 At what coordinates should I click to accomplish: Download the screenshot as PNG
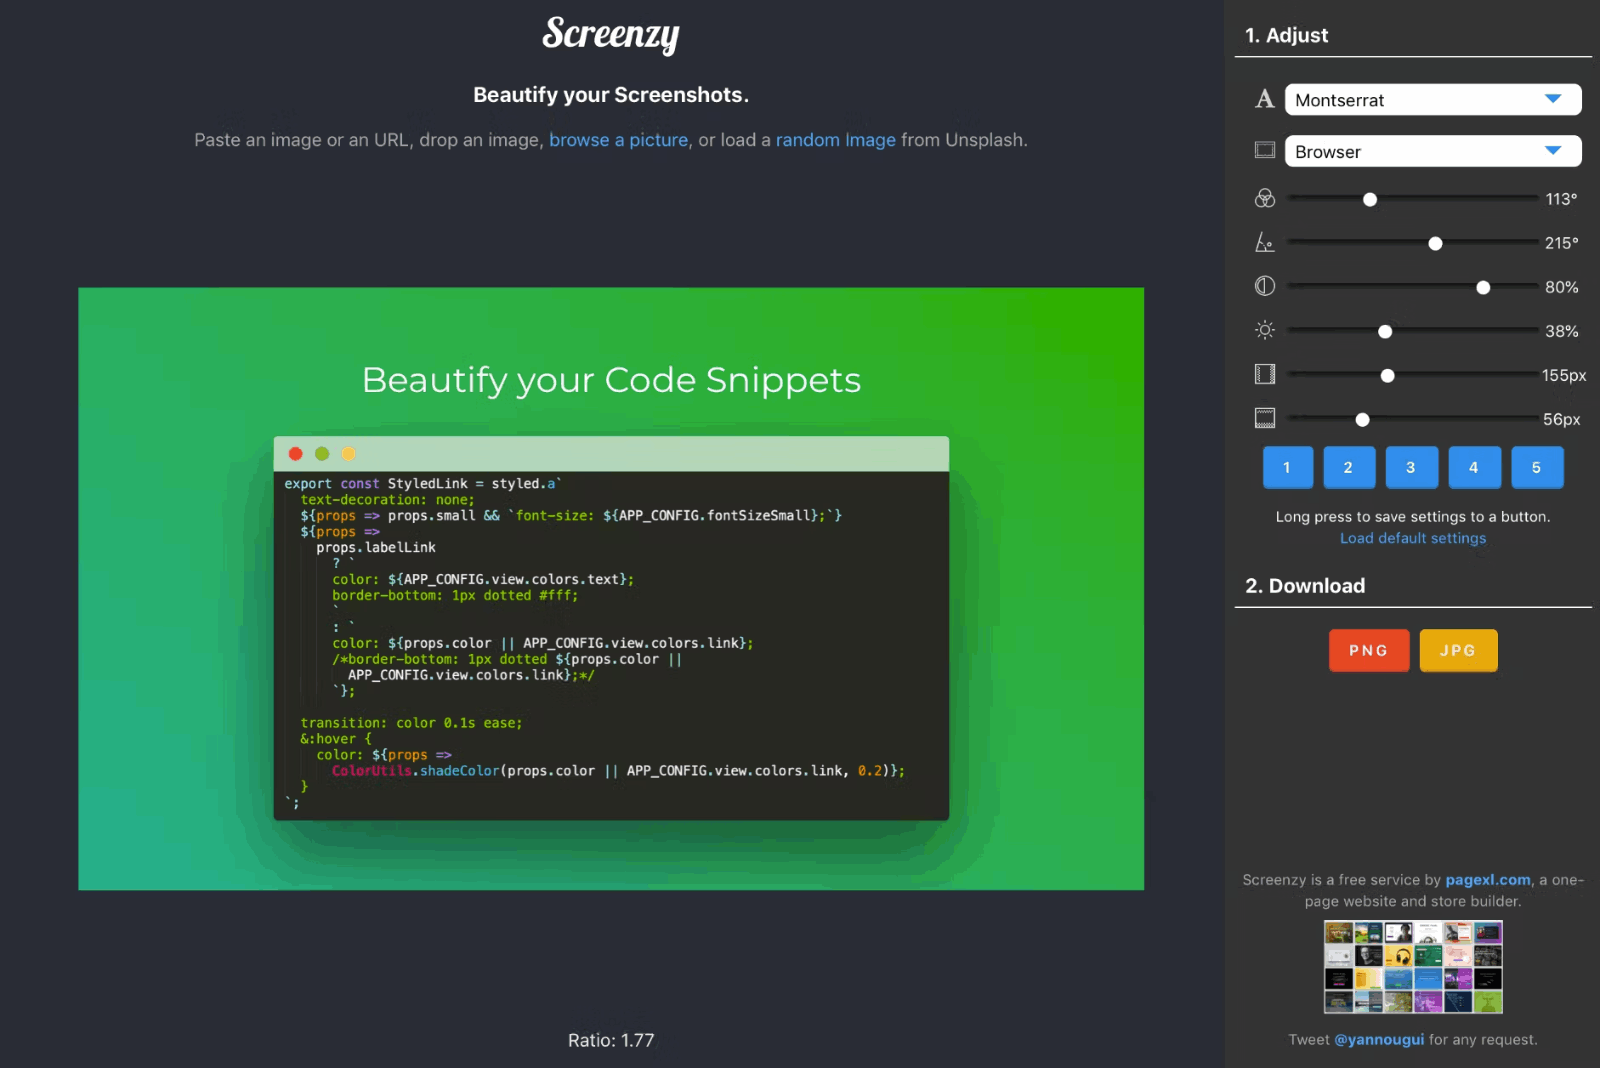[x=1368, y=650]
